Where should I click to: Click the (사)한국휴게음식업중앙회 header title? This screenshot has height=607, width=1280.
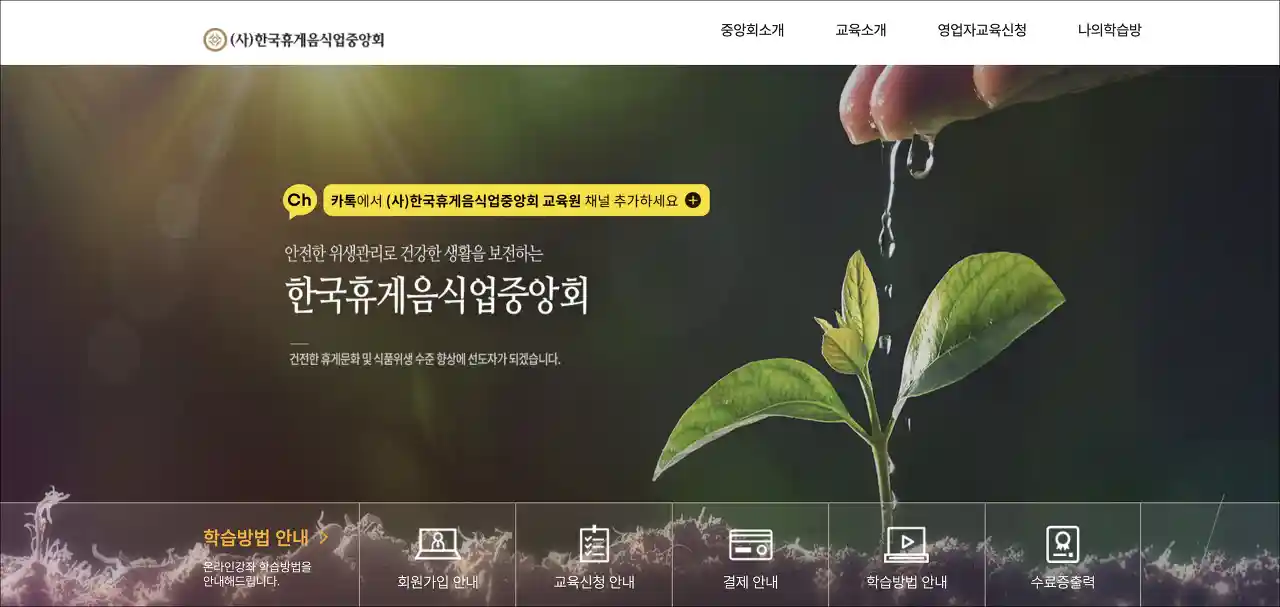tap(307, 40)
